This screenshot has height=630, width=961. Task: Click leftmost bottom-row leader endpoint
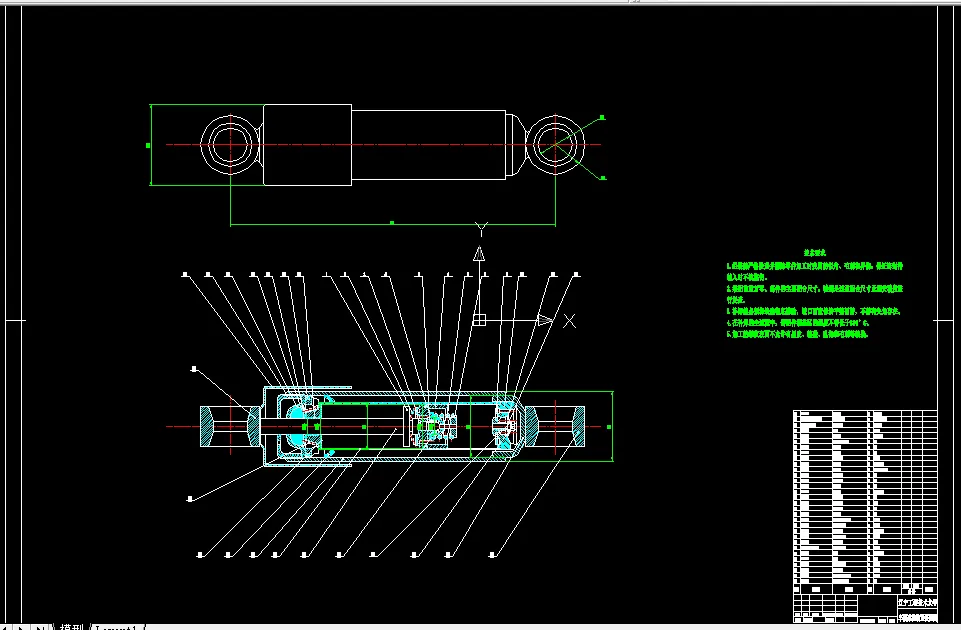pos(200,555)
